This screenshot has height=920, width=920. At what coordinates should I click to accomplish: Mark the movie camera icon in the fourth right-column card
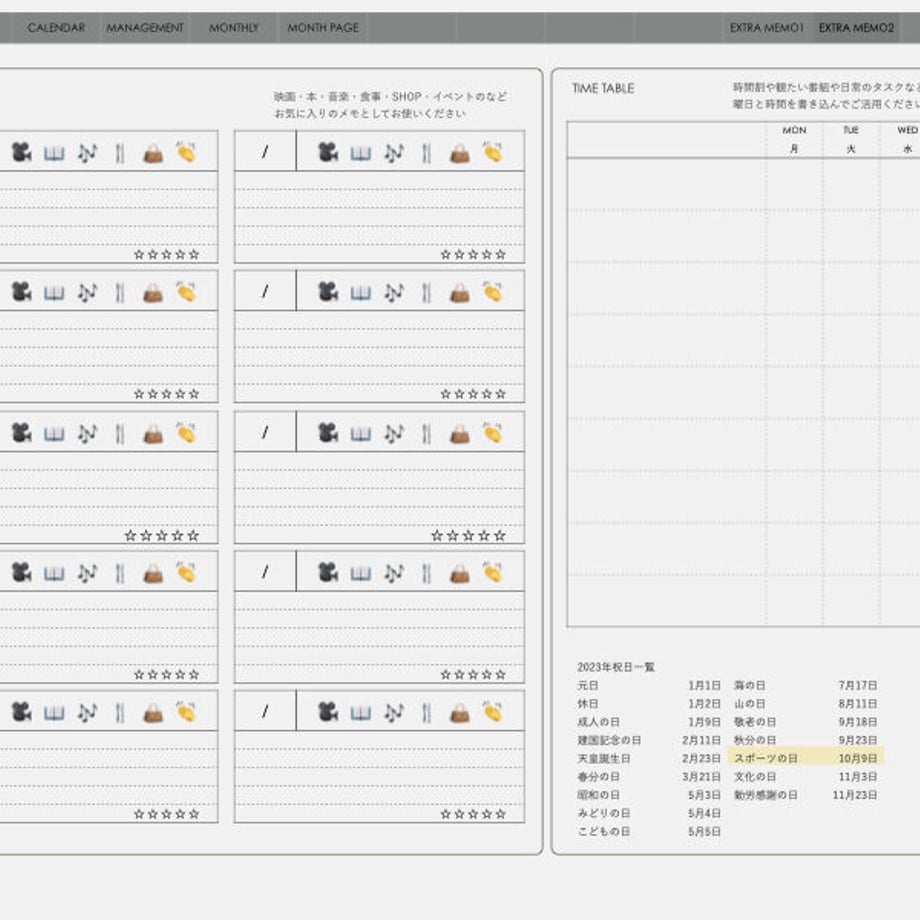coord(327,573)
